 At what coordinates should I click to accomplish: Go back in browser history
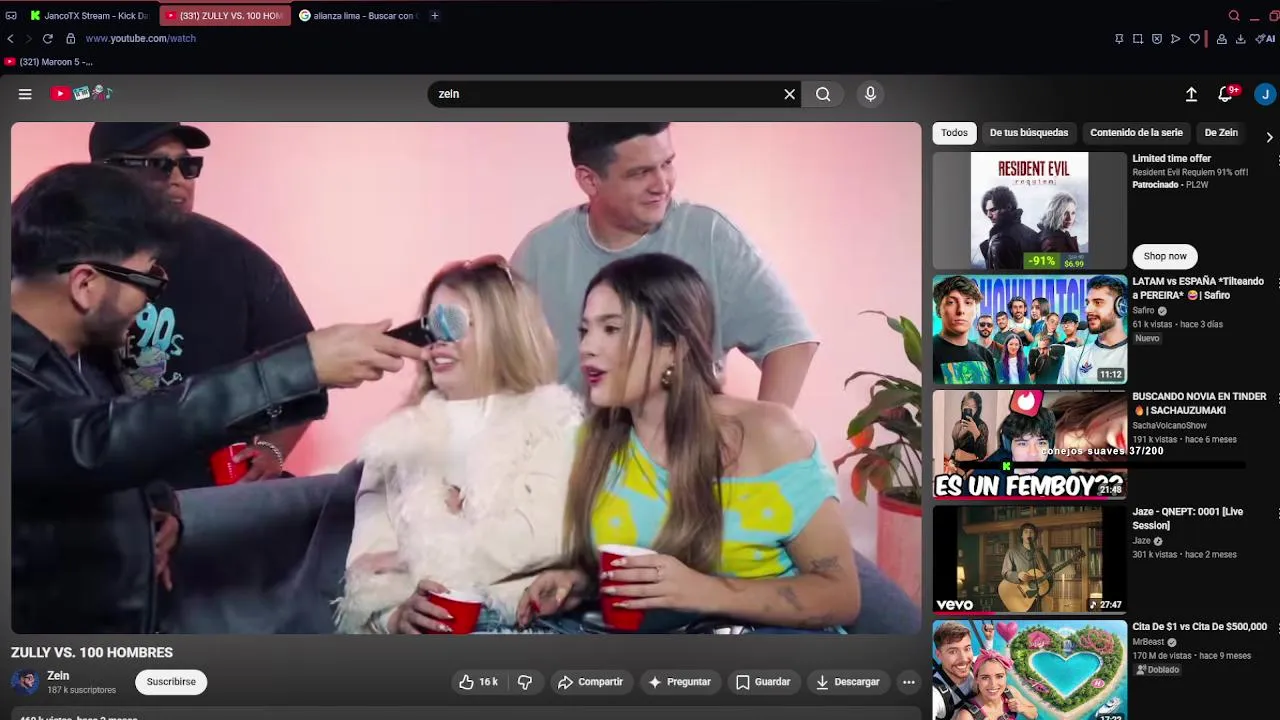point(10,39)
